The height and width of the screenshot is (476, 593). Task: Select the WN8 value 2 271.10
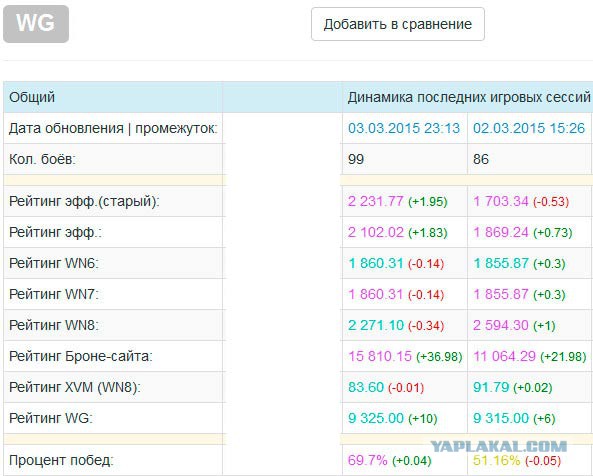pyautogui.click(x=376, y=325)
